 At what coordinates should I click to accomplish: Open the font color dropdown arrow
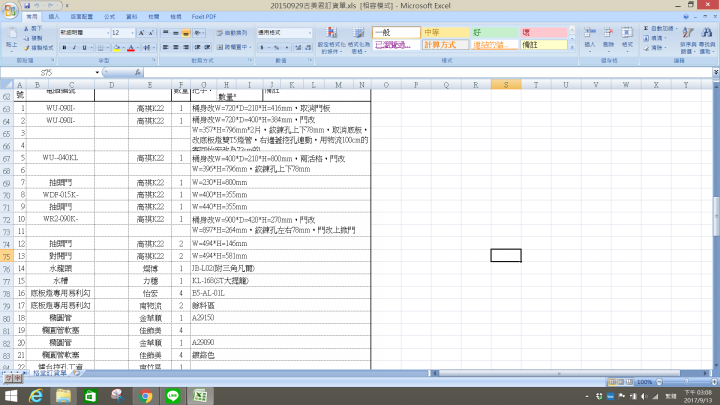[137, 48]
